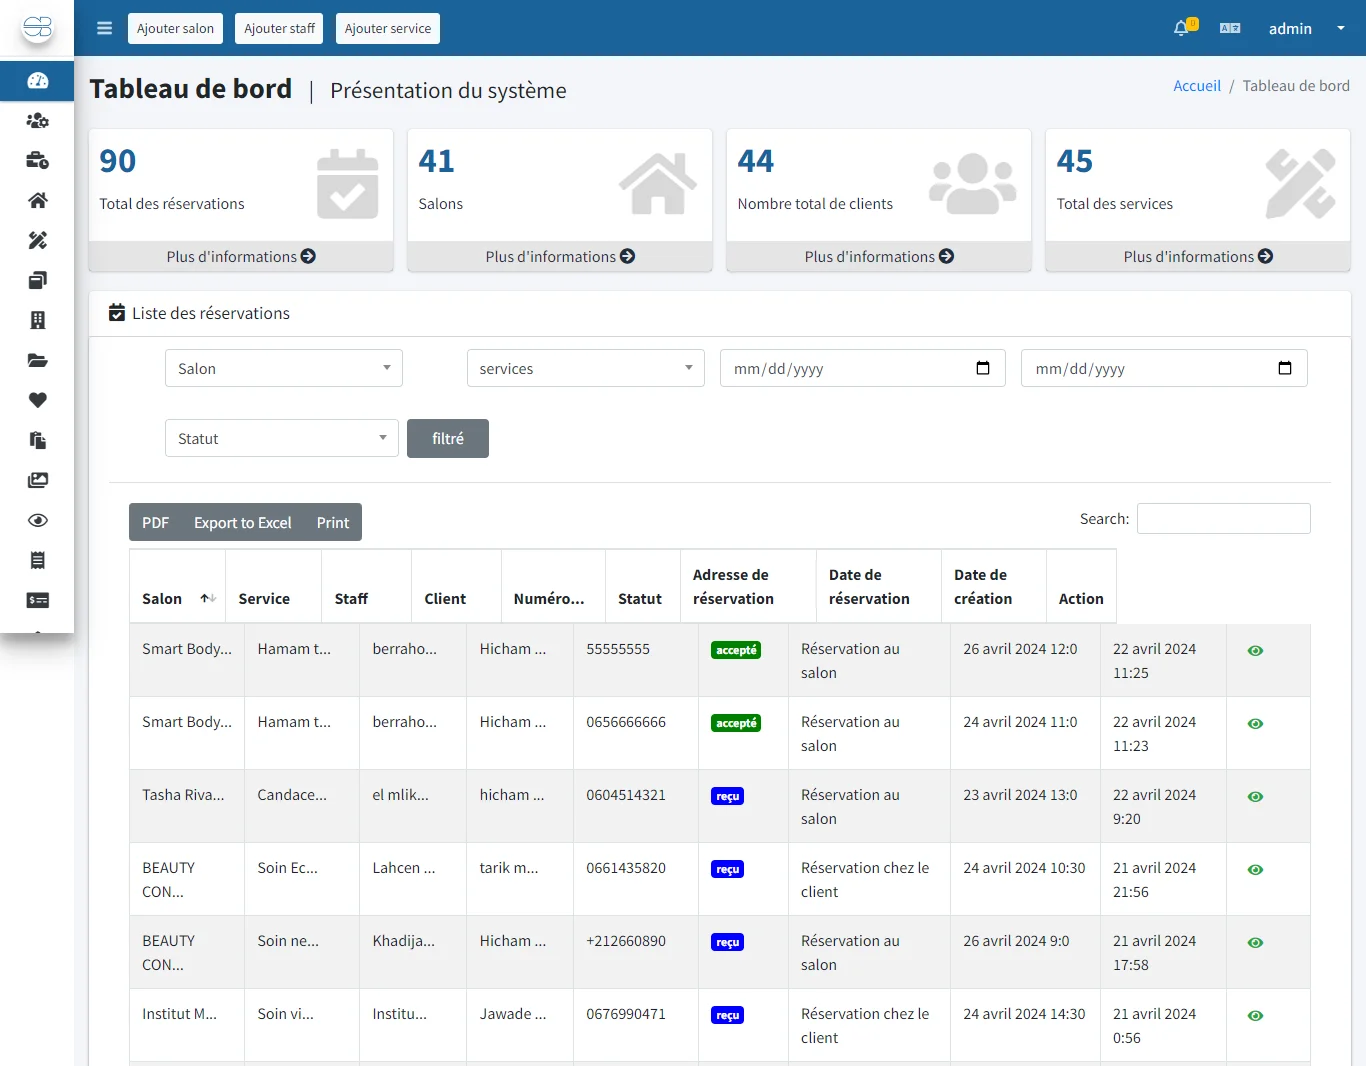This screenshot has height=1066, width=1366.
Task: Open the receipt sidebar icon
Action: pyautogui.click(x=37, y=561)
